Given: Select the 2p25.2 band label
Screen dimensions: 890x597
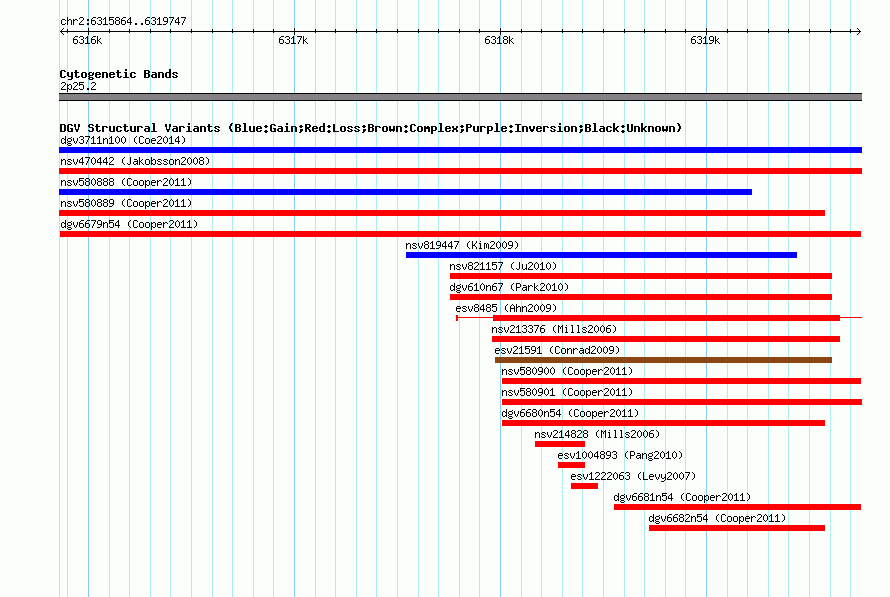Looking at the screenshot, I should click(x=78, y=86).
